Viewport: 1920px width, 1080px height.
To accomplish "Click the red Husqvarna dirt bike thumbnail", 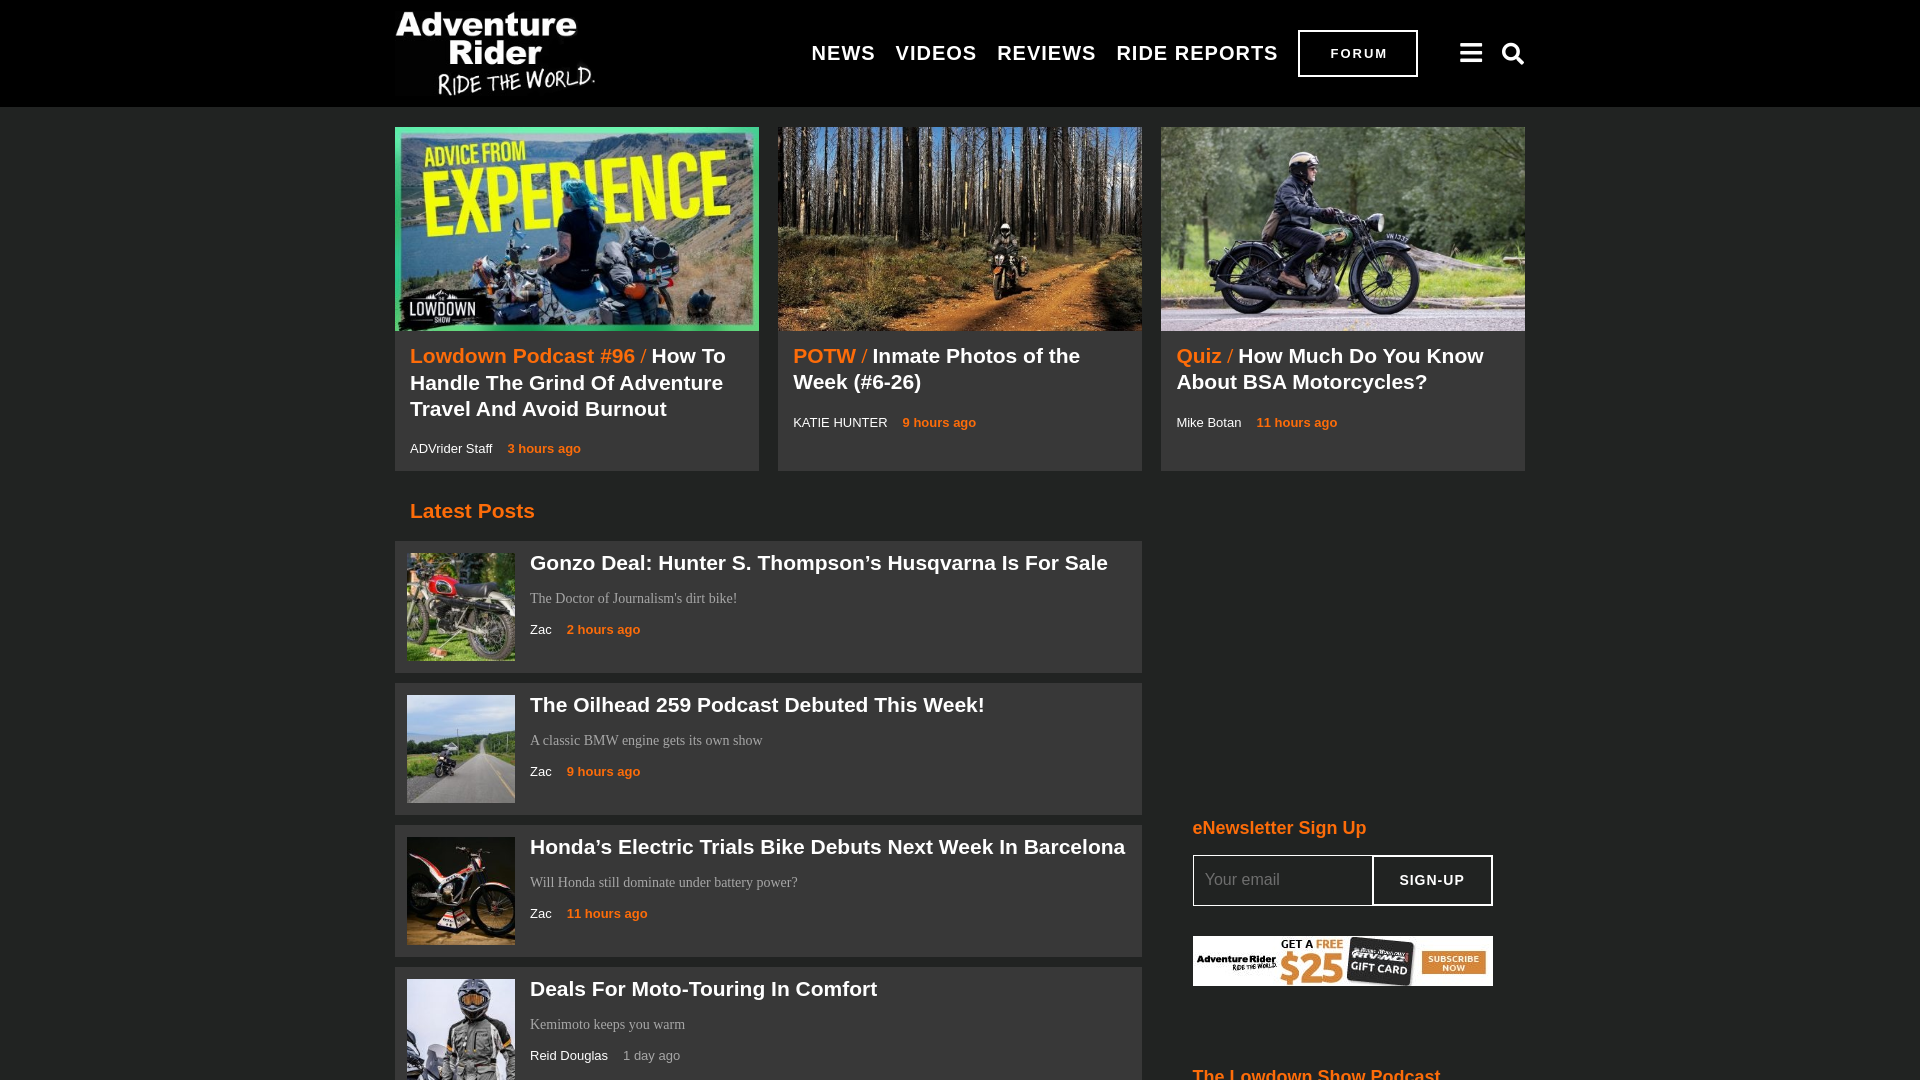I will (461, 607).
